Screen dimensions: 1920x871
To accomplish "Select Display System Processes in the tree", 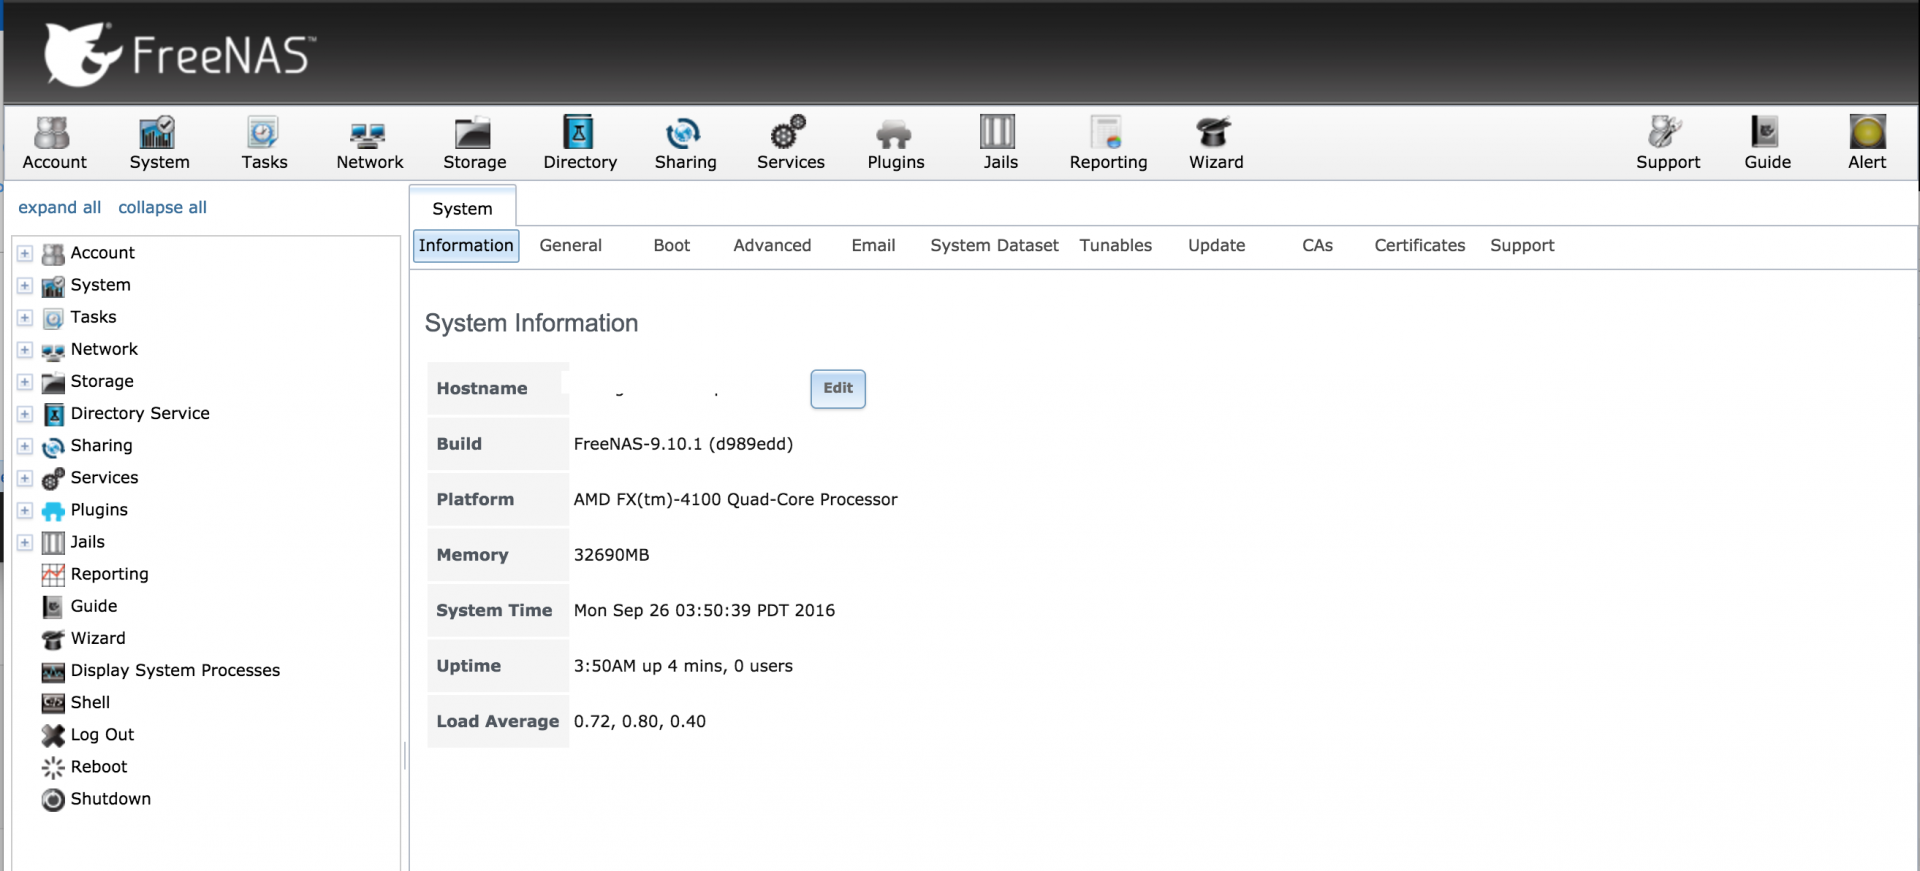I will (175, 670).
